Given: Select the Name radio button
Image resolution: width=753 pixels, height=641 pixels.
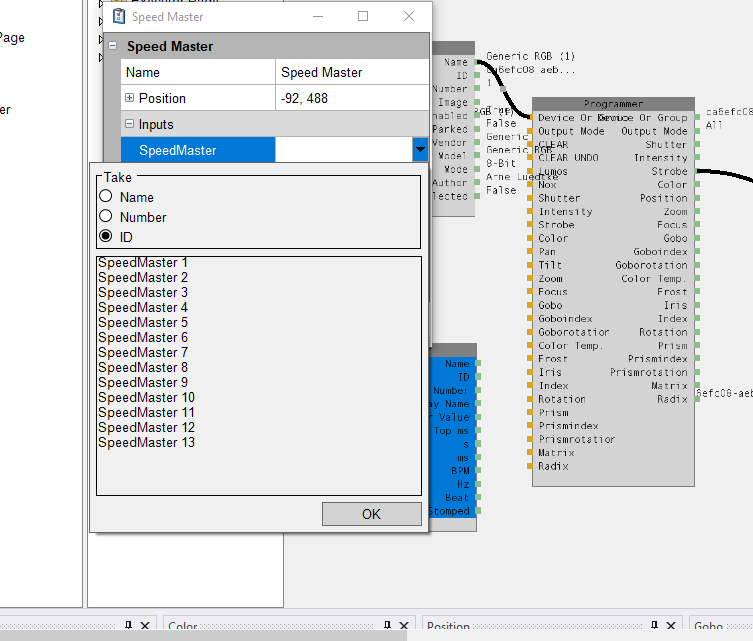Looking at the screenshot, I should coord(105,197).
